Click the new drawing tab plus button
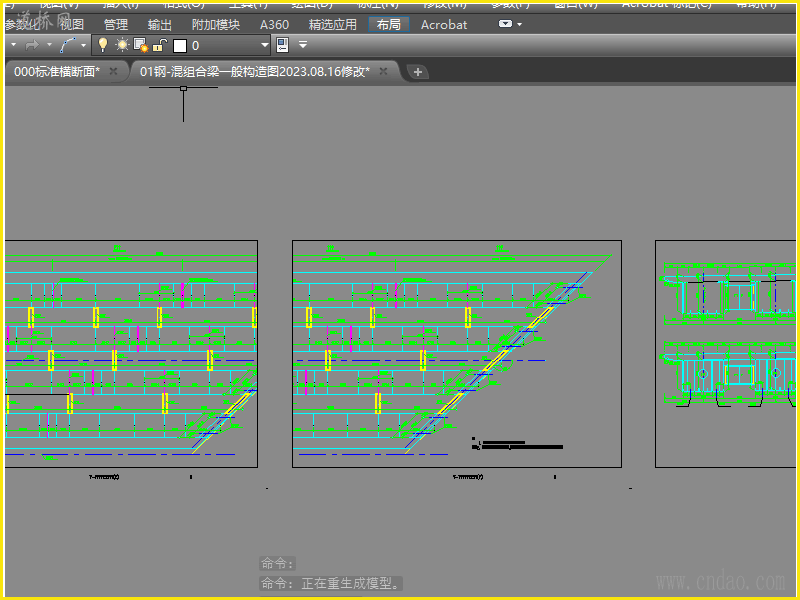The image size is (800, 600). 418,72
